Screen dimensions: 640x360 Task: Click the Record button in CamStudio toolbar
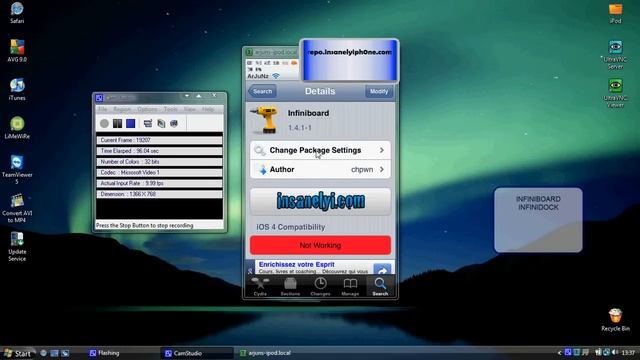(x=104, y=123)
